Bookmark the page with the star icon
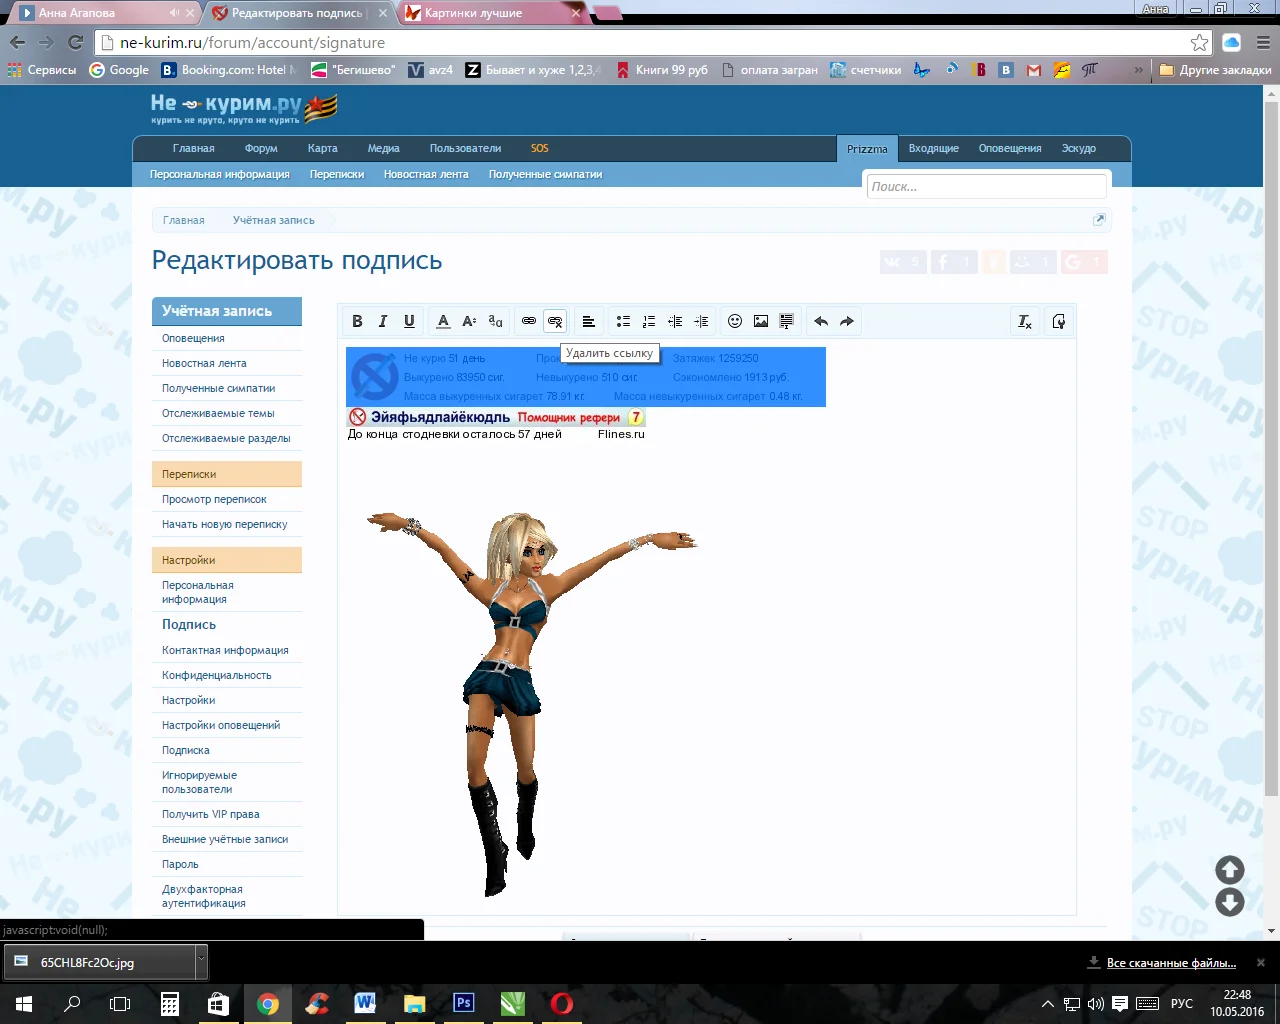Screen dimensions: 1280x1024 [1199, 42]
